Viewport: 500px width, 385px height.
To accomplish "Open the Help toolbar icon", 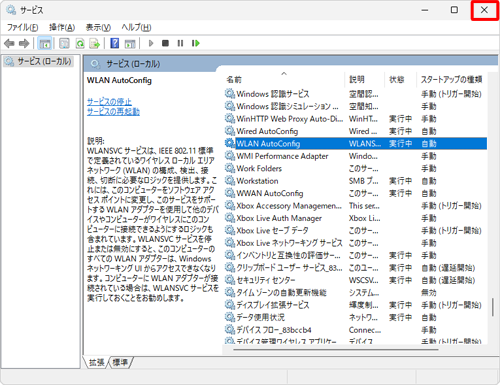I will [x=114, y=43].
